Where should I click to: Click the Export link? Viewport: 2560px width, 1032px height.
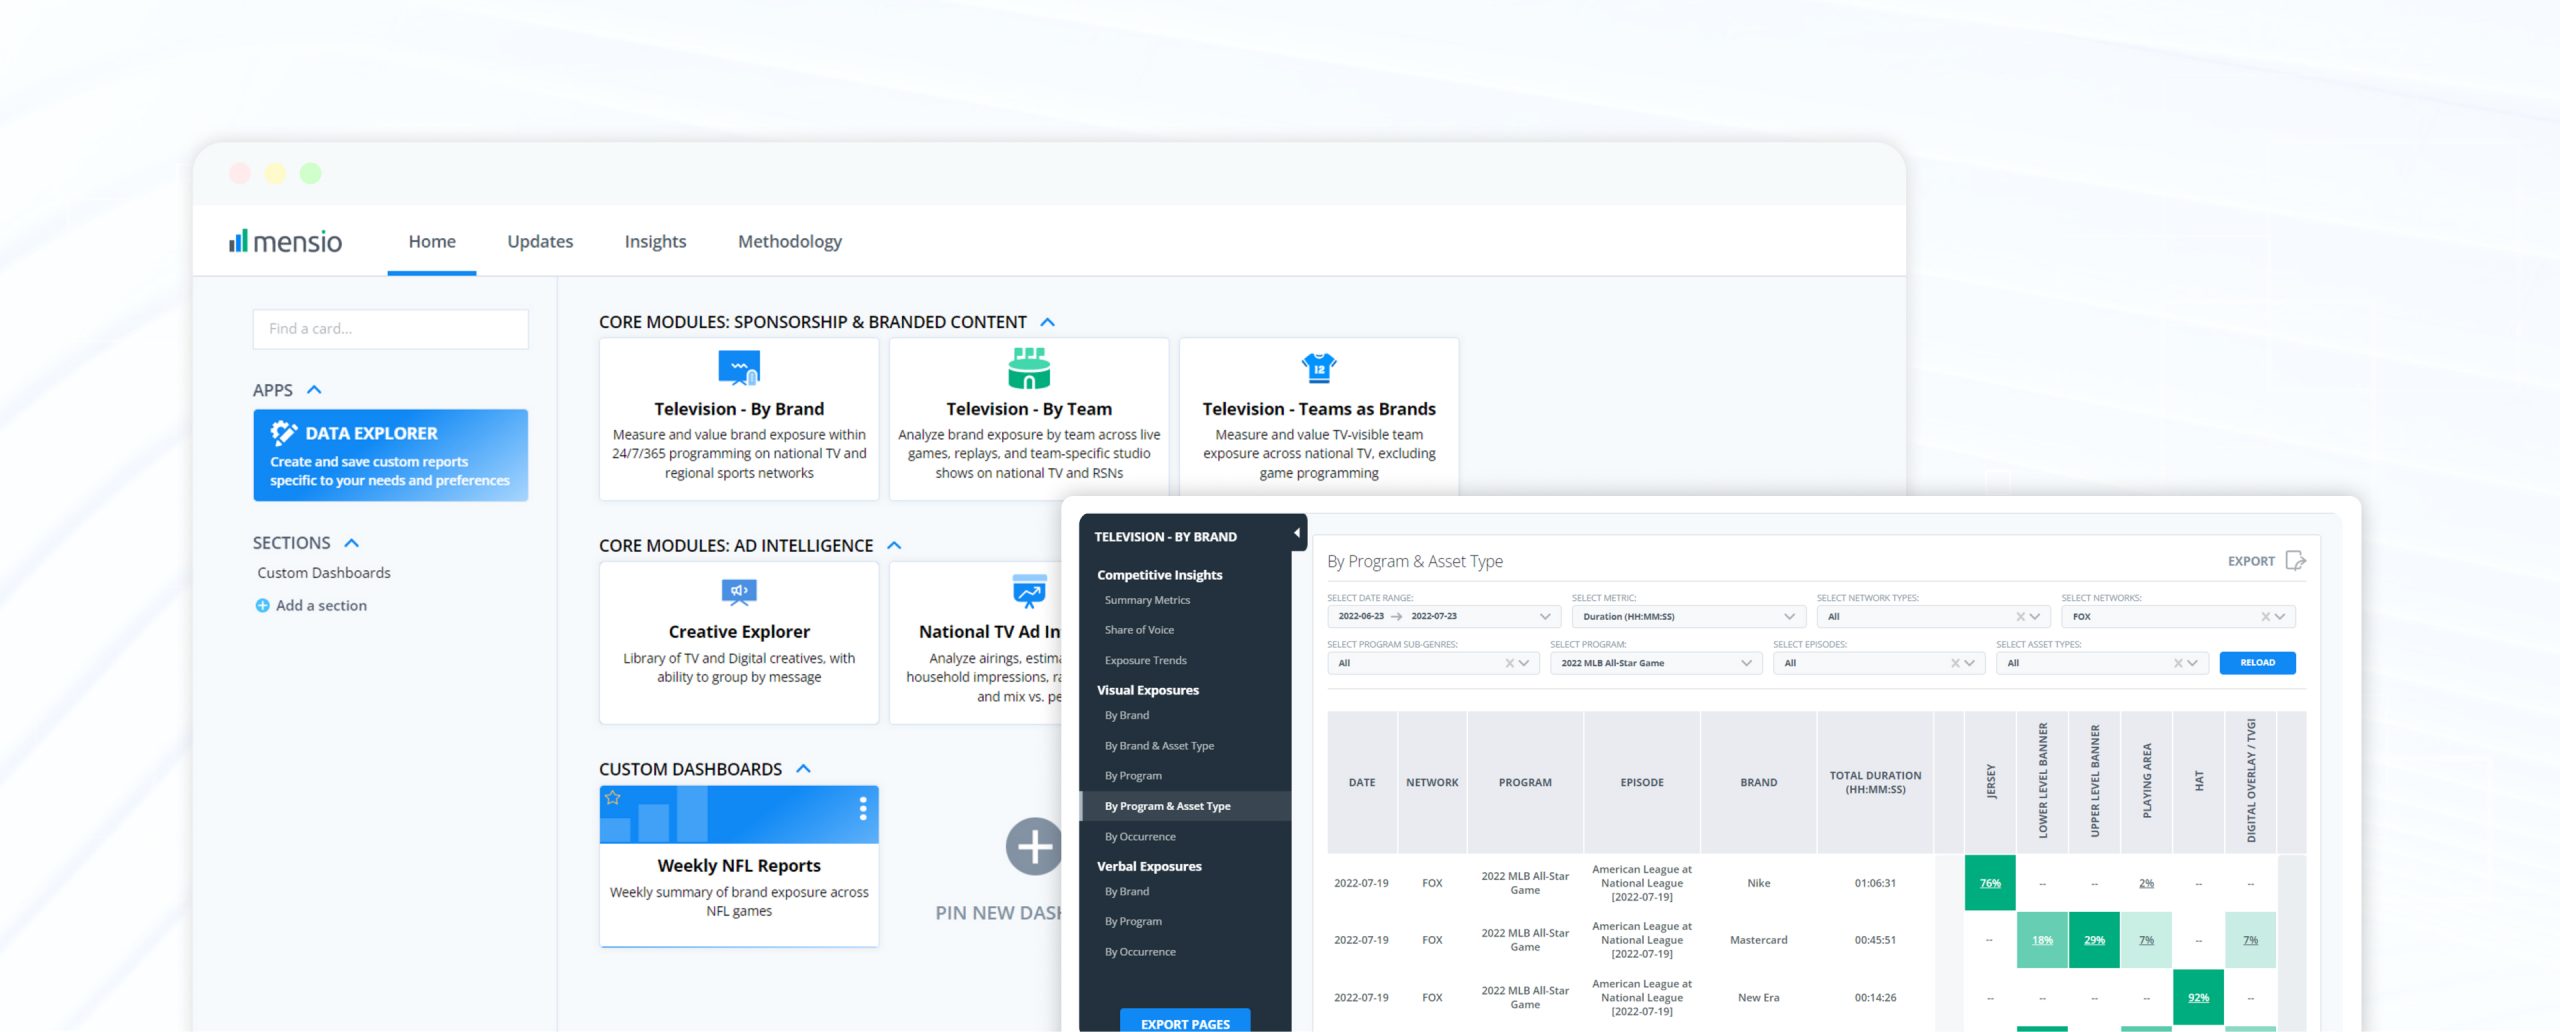pos(2251,561)
